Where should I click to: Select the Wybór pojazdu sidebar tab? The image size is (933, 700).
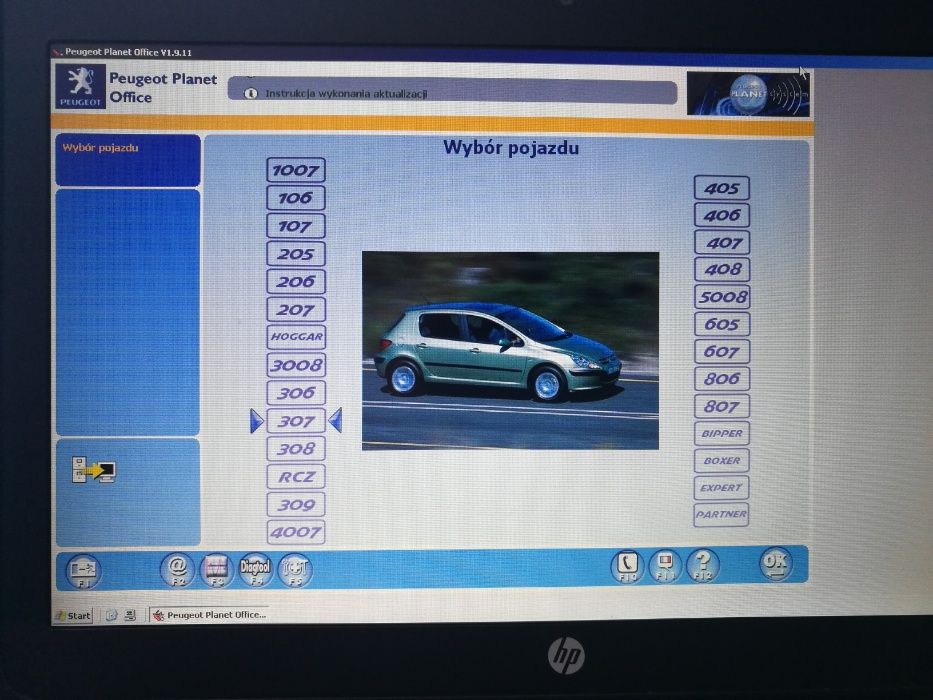point(128,160)
